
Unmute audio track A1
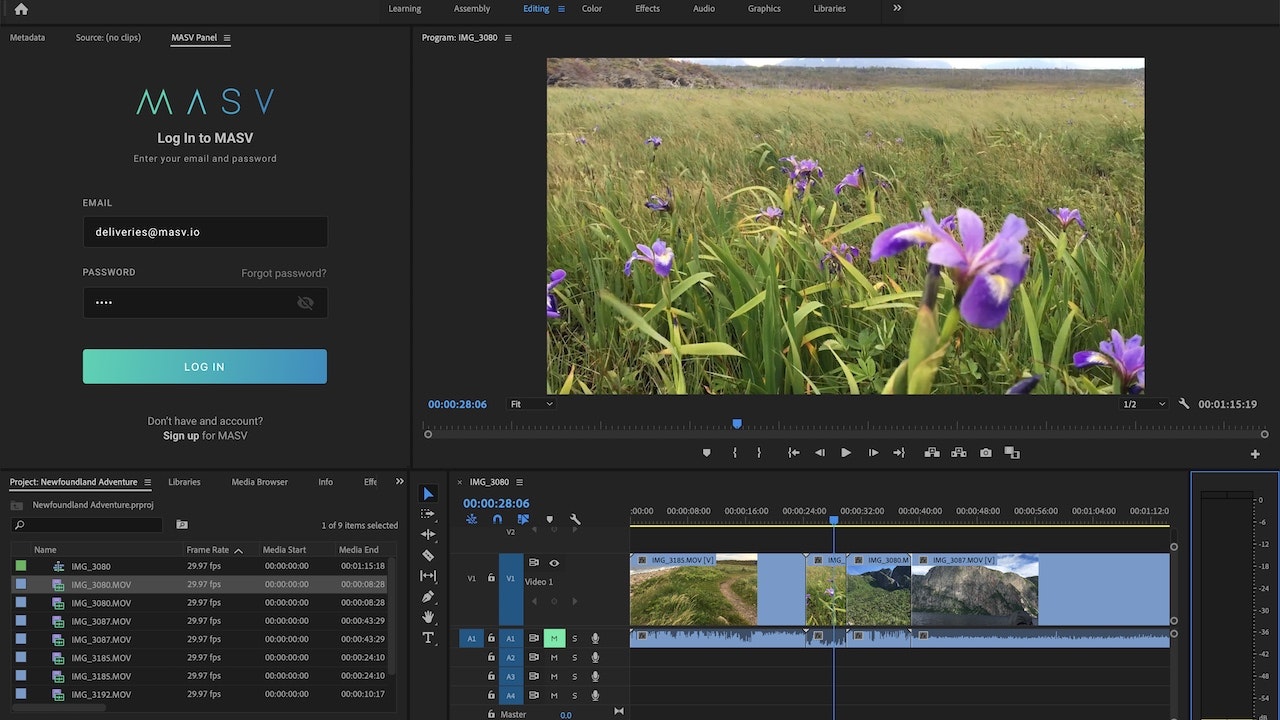tap(554, 638)
